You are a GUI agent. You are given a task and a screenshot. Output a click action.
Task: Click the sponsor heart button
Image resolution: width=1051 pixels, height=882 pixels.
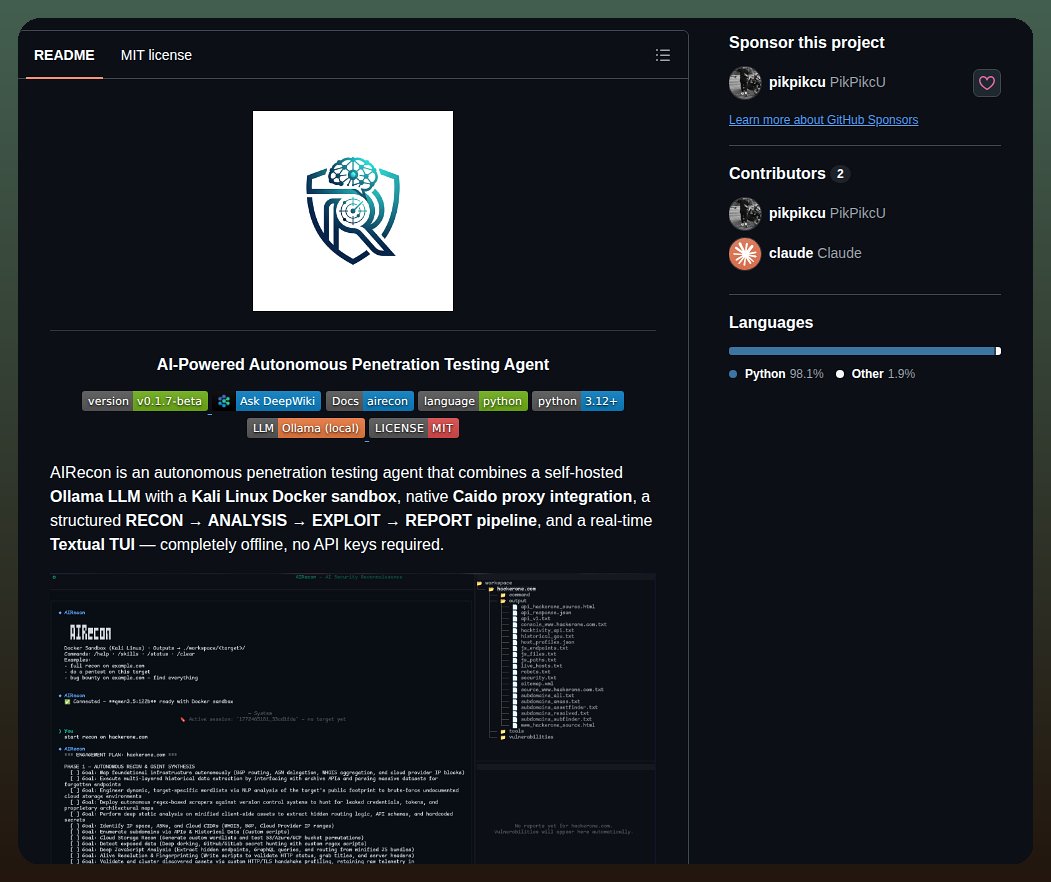tap(986, 83)
